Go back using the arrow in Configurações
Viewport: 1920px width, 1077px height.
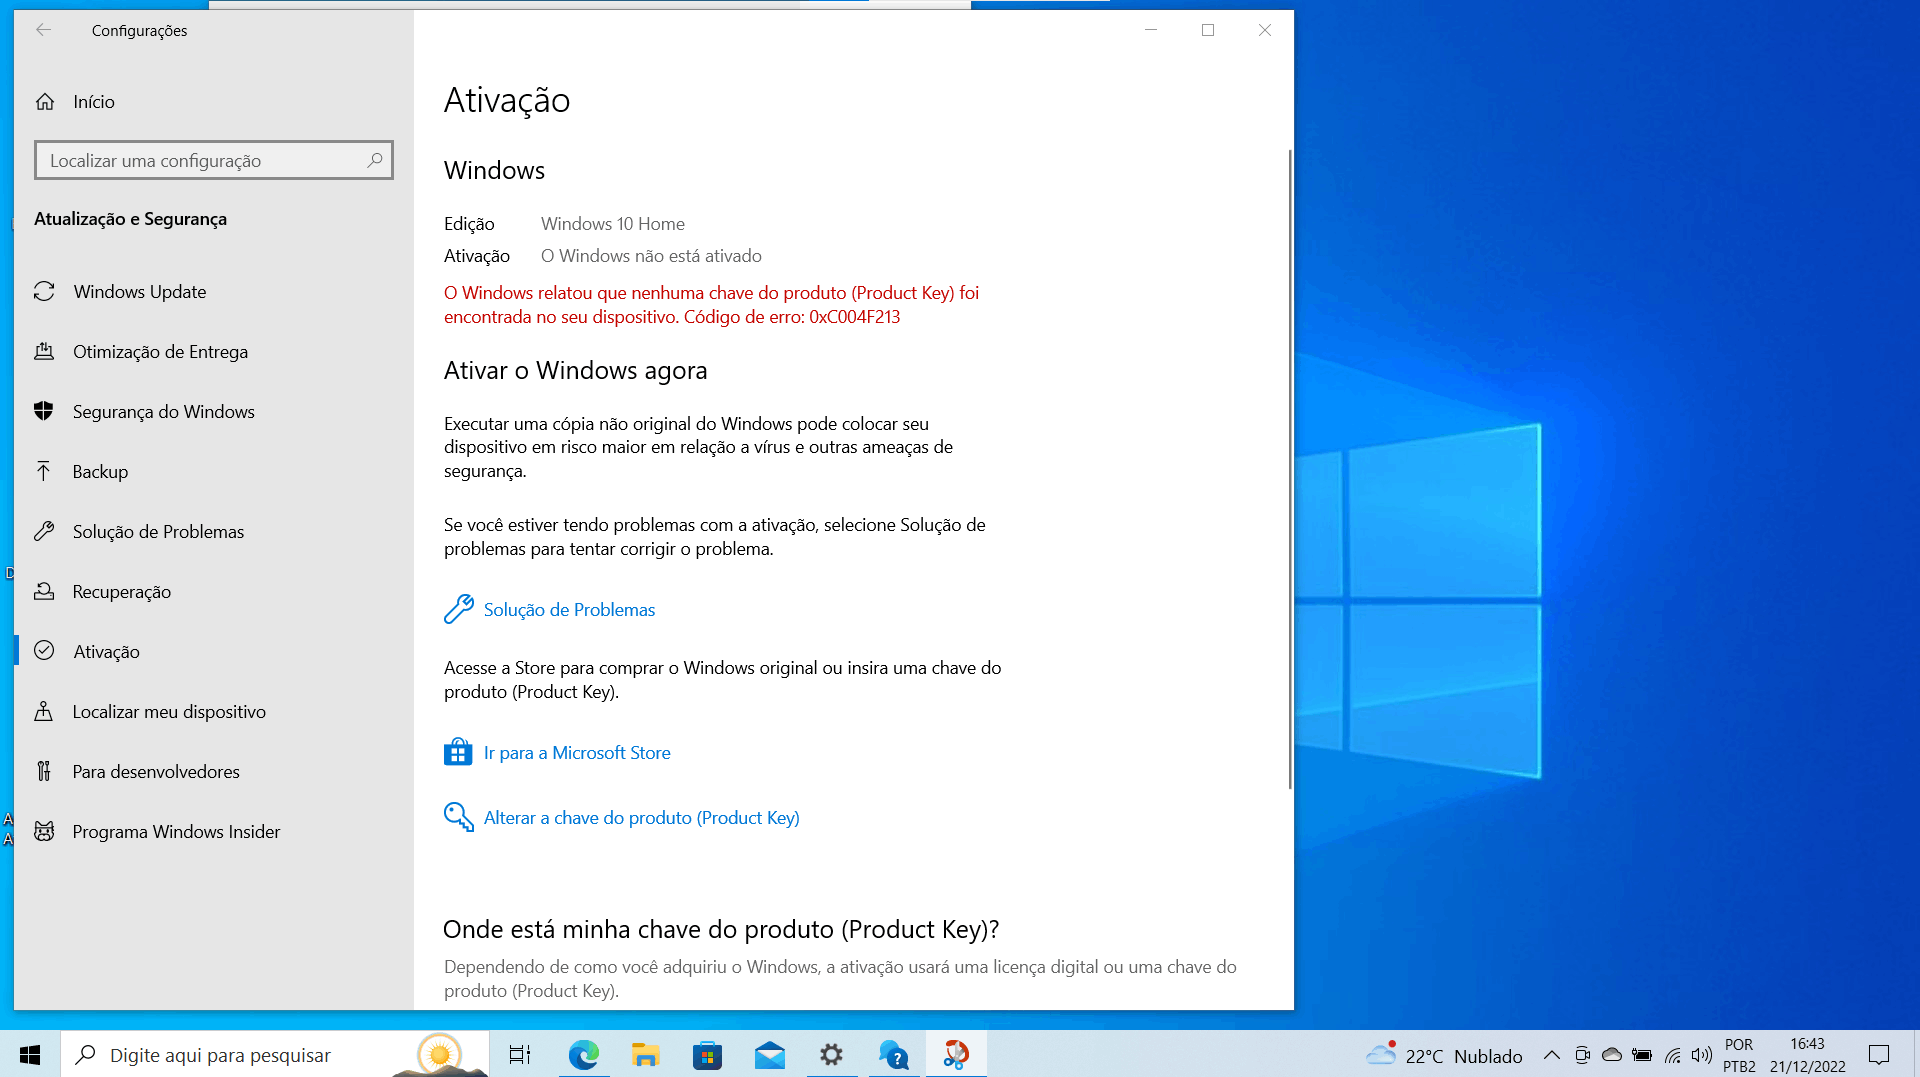pyautogui.click(x=43, y=30)
